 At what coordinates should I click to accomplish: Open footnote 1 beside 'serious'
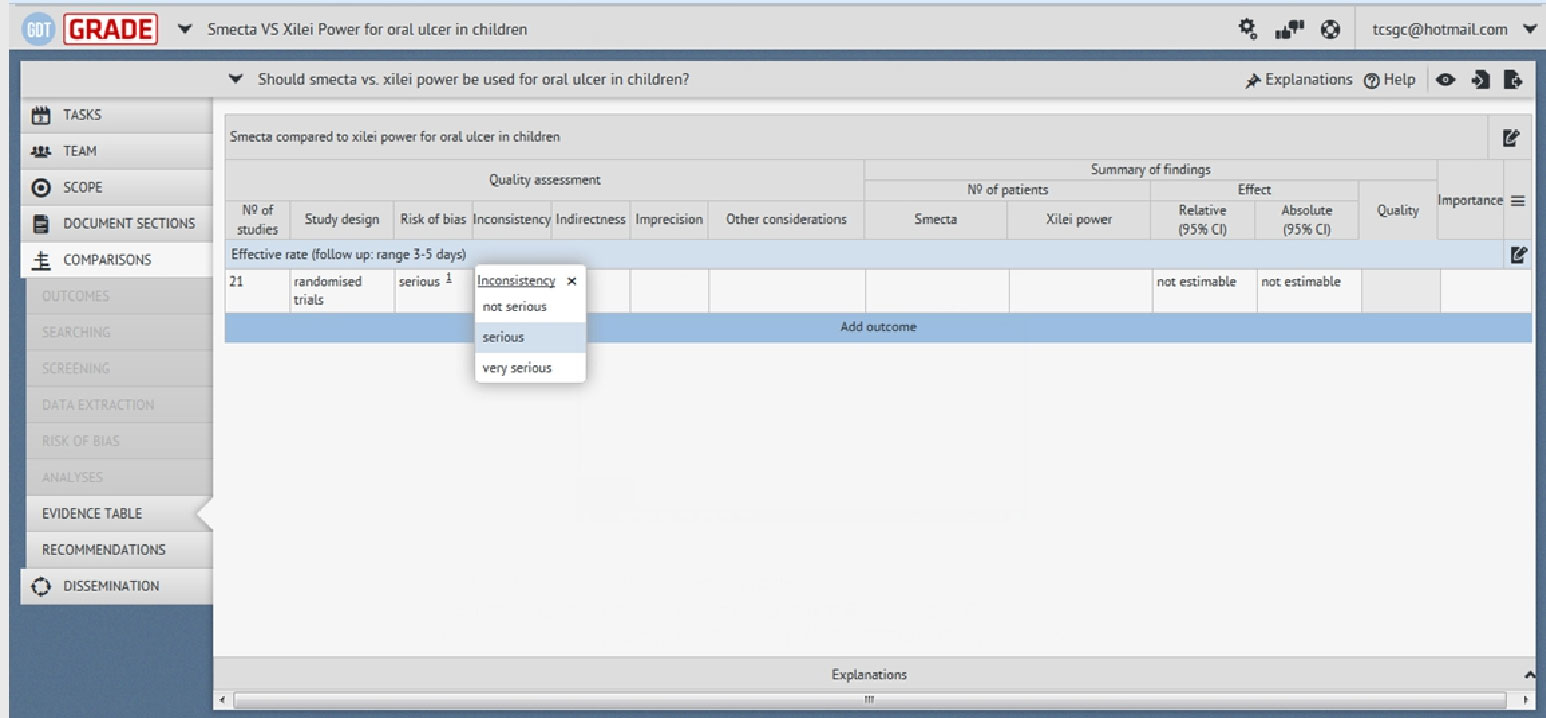[x=449, y=279]
